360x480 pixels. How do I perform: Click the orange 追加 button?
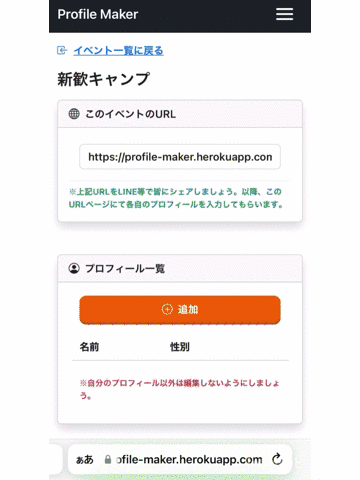tap(180, 310)
